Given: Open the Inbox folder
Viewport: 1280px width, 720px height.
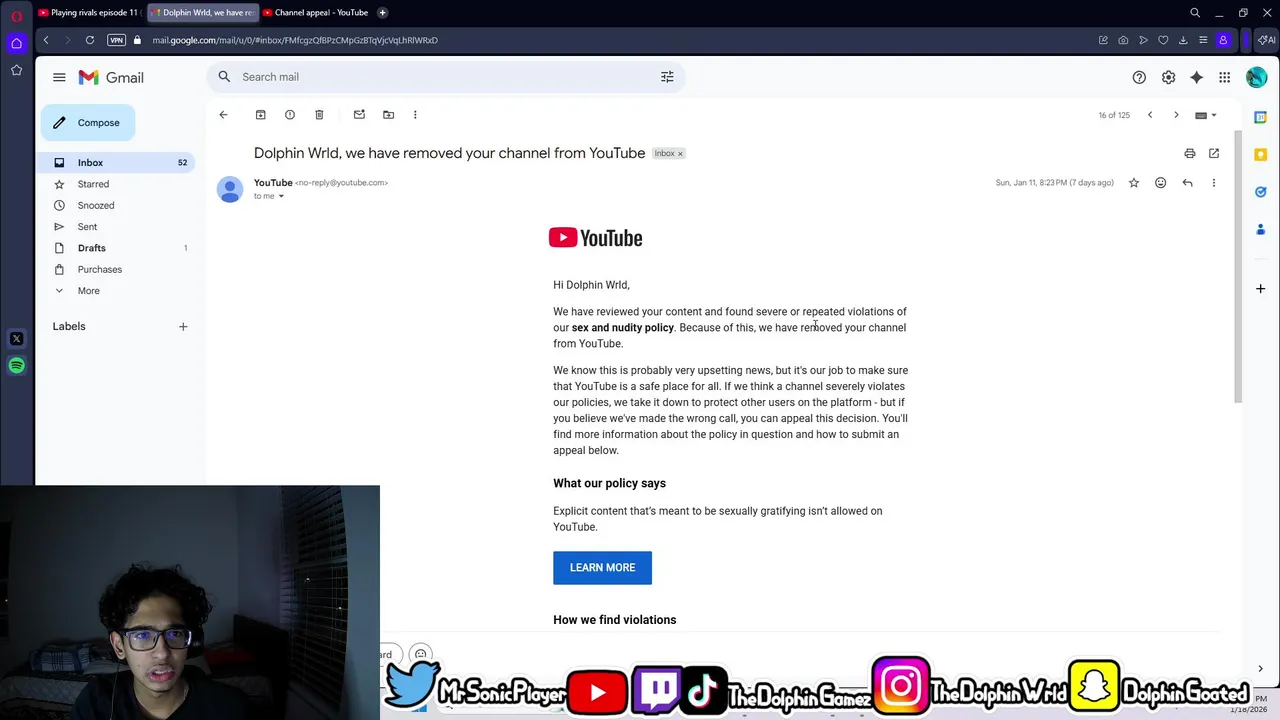Looking at the screenshot, I should [118, 163].
